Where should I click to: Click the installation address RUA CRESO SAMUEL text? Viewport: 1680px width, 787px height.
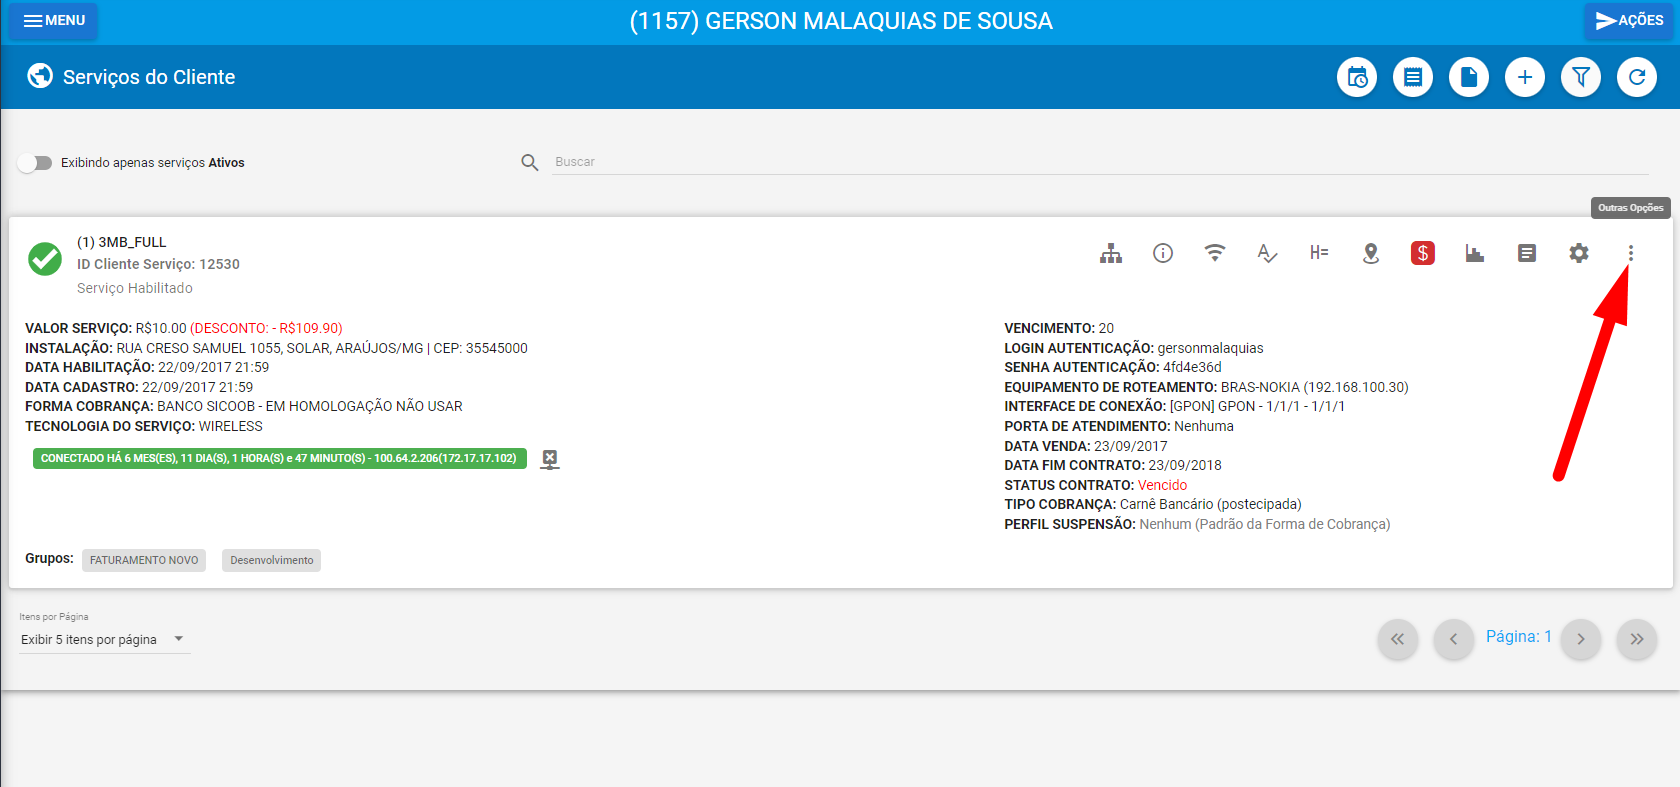322,348
